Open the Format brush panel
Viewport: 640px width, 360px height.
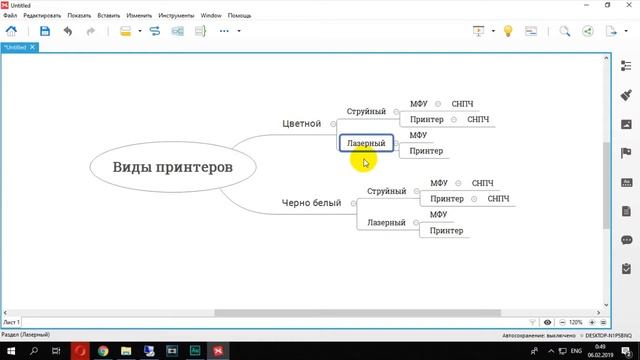click(626, 95)
